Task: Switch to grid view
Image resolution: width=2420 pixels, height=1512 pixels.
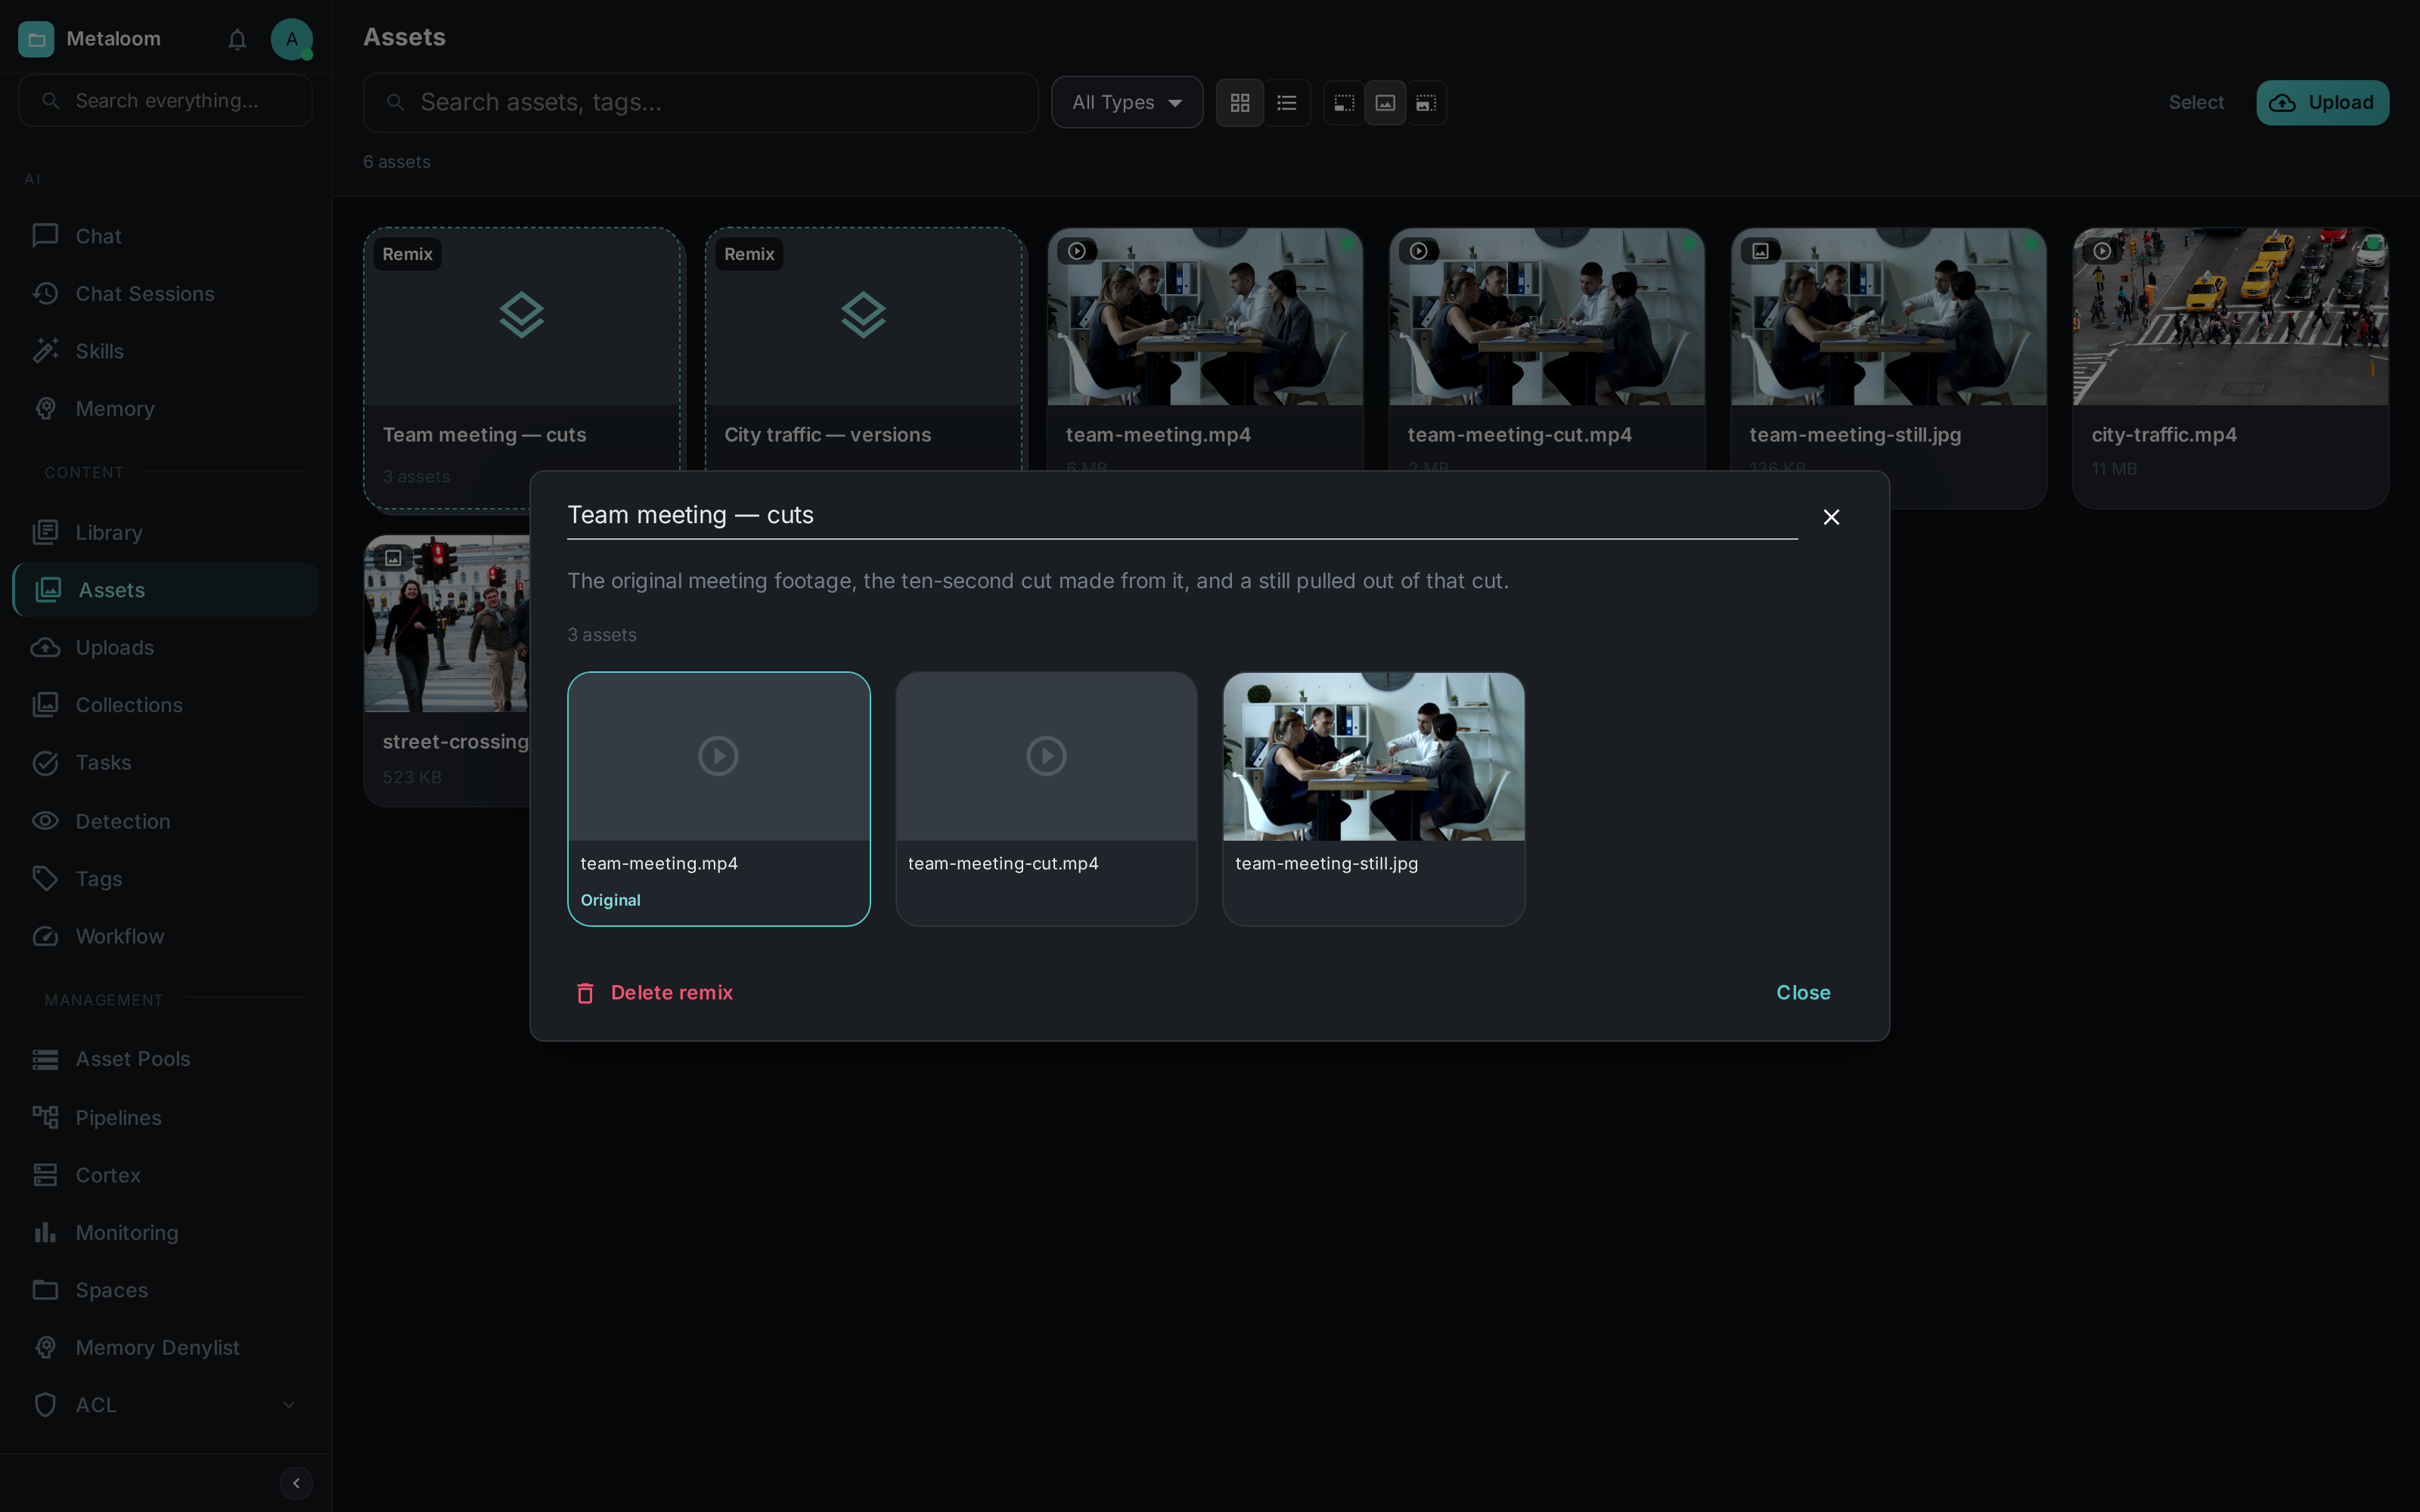Action: point(1240,103)
